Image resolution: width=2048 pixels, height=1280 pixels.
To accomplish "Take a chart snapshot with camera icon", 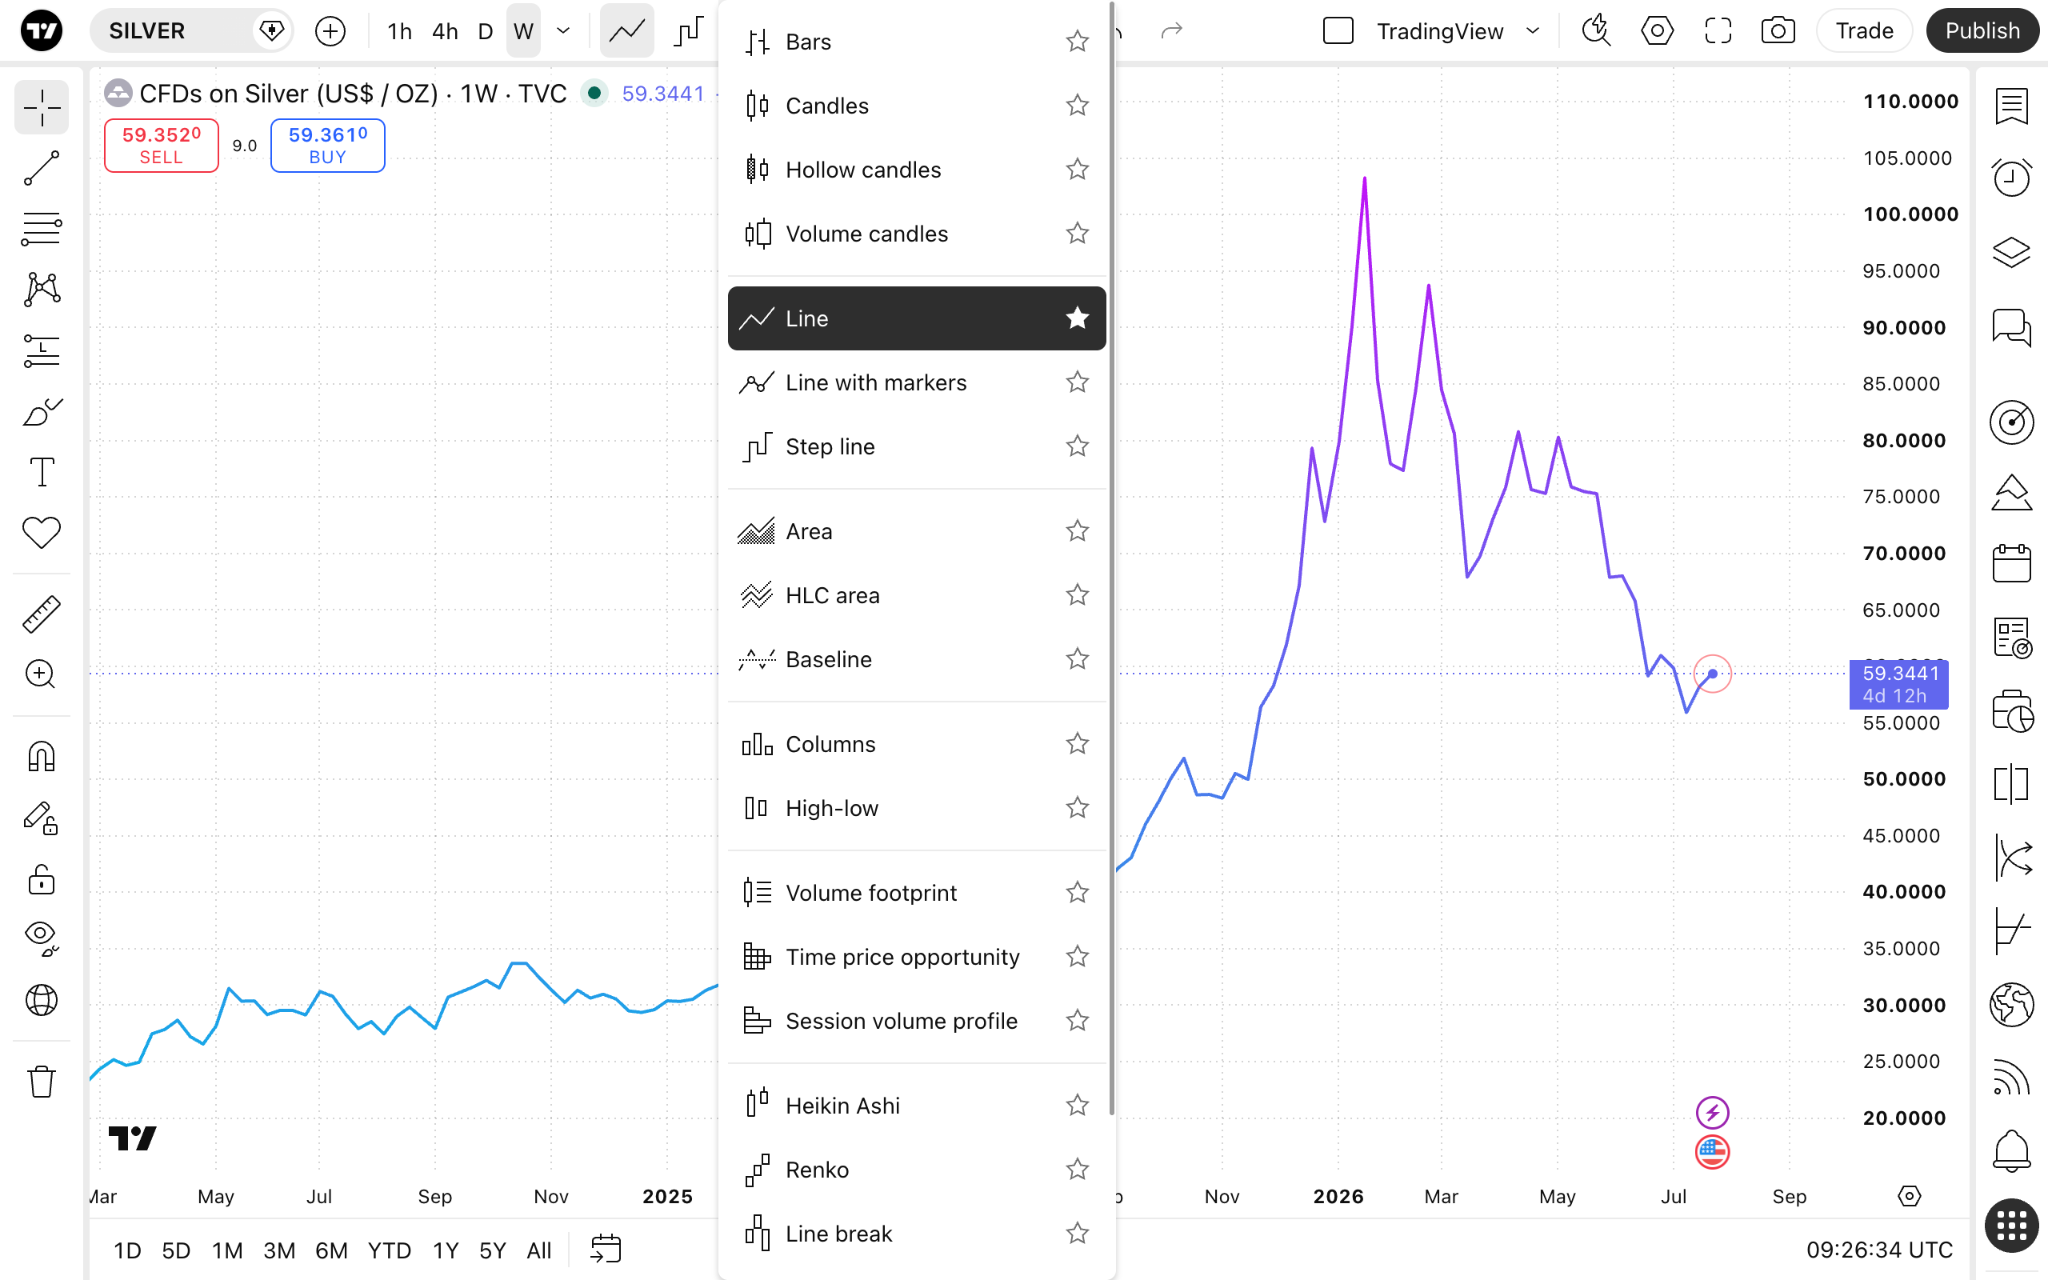I will pos(1777,31).
